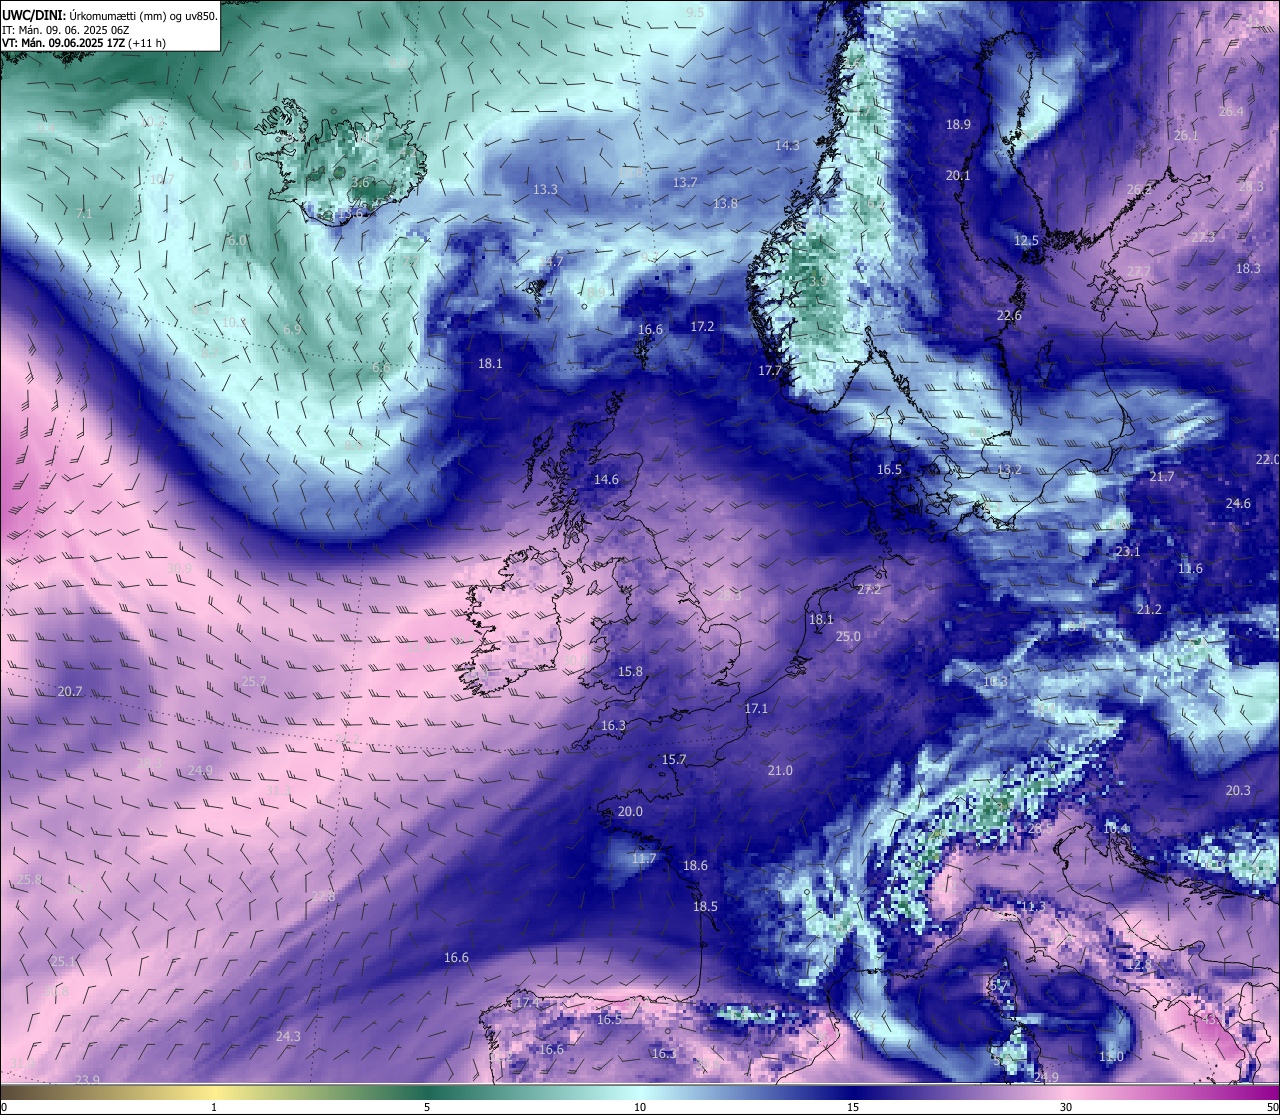Click the value 20.0 near Brittany
The image size is (1280, 1115).
tap(630, 812)
